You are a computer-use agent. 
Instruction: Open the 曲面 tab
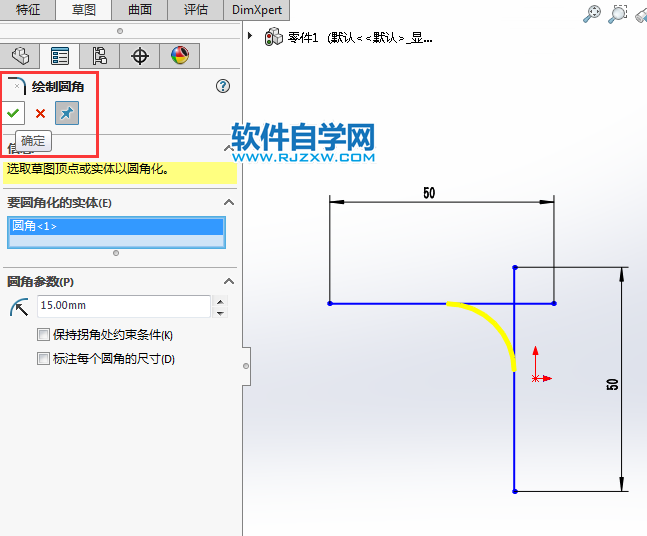(139, 9)
